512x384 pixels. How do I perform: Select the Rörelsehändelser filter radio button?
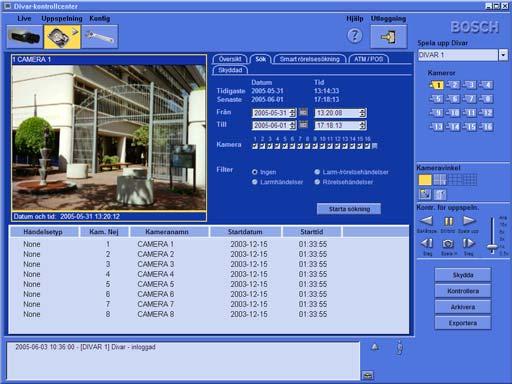pos(317,182)
